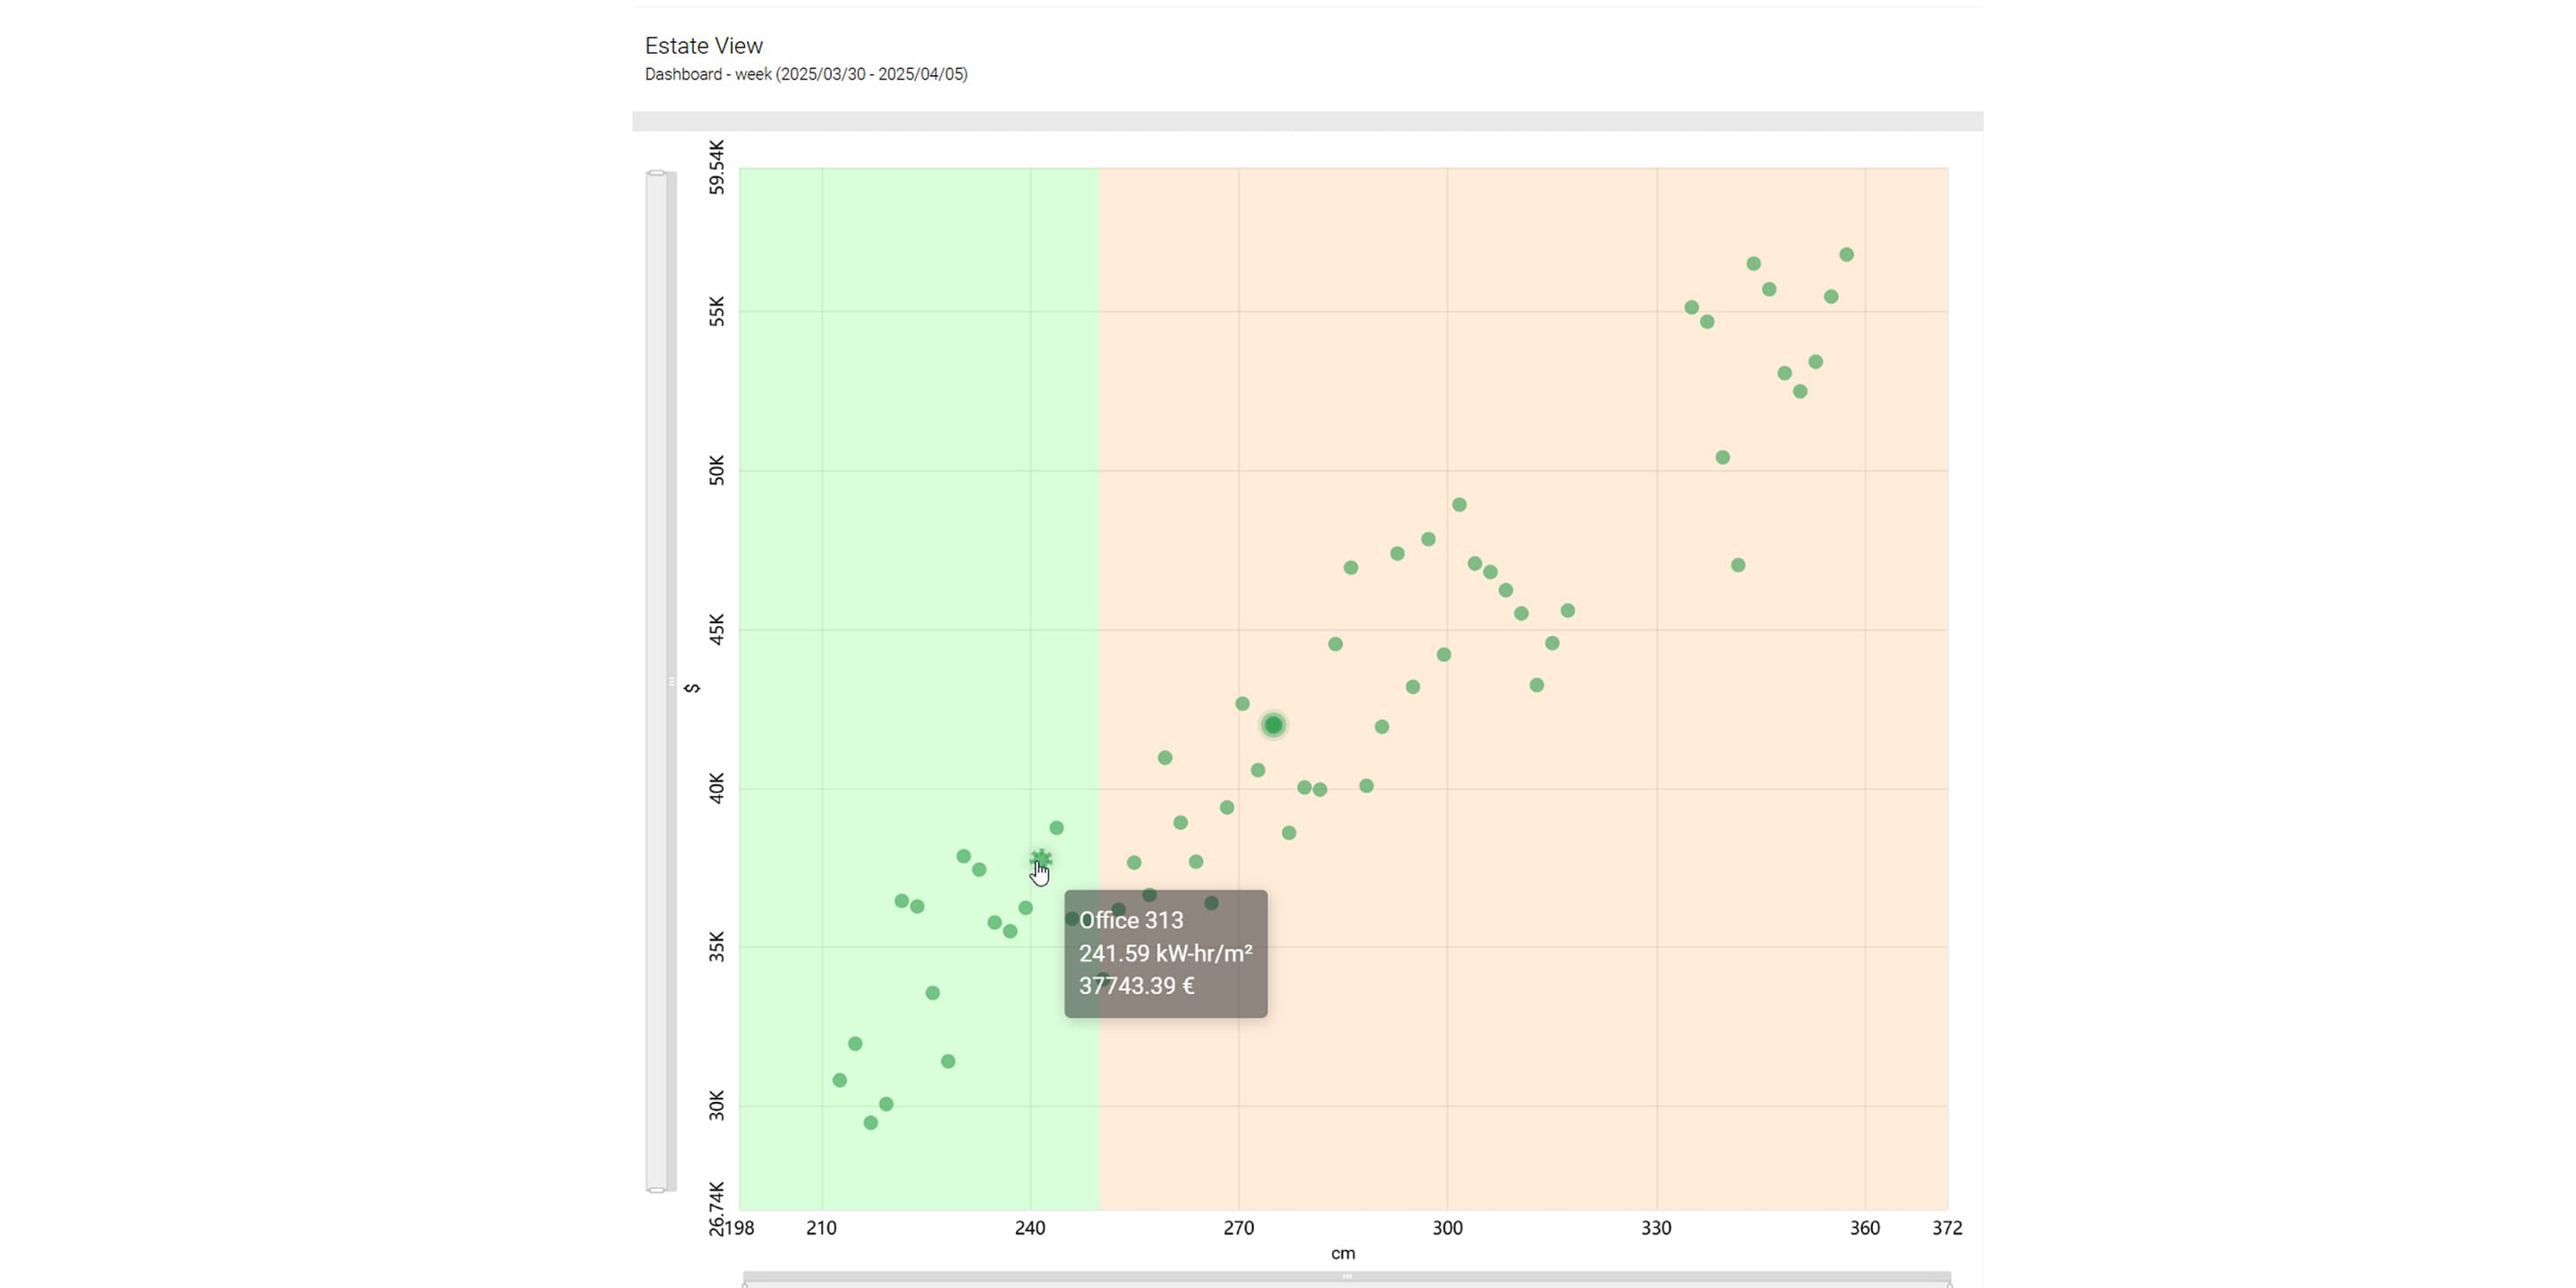
Task: Select the highest data point in the chart
Action: point(1846,255)
